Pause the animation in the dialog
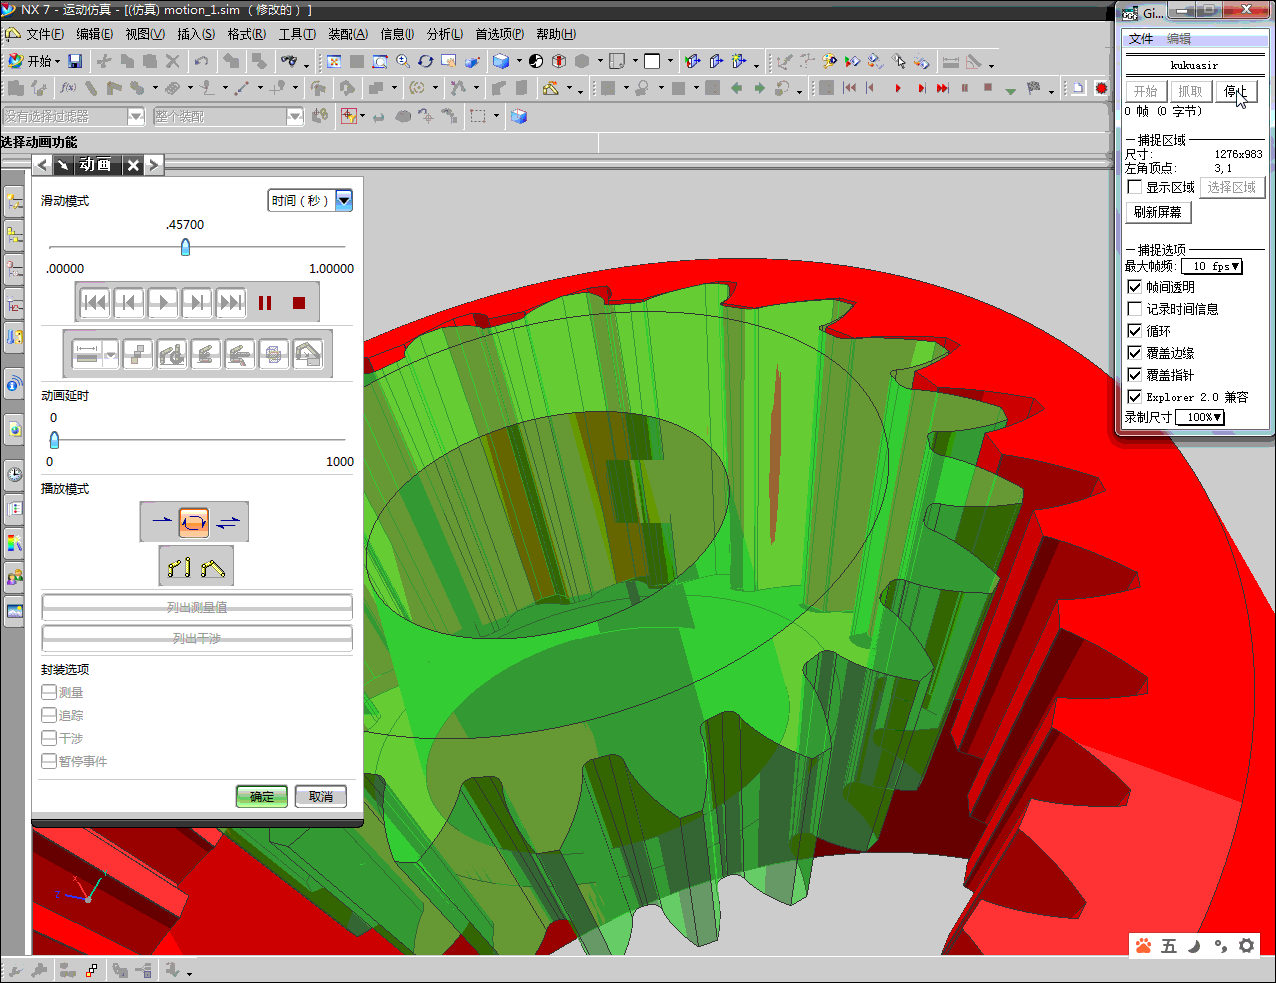The height and width of the screenshot is (983, 1276). tap(265, 302)
